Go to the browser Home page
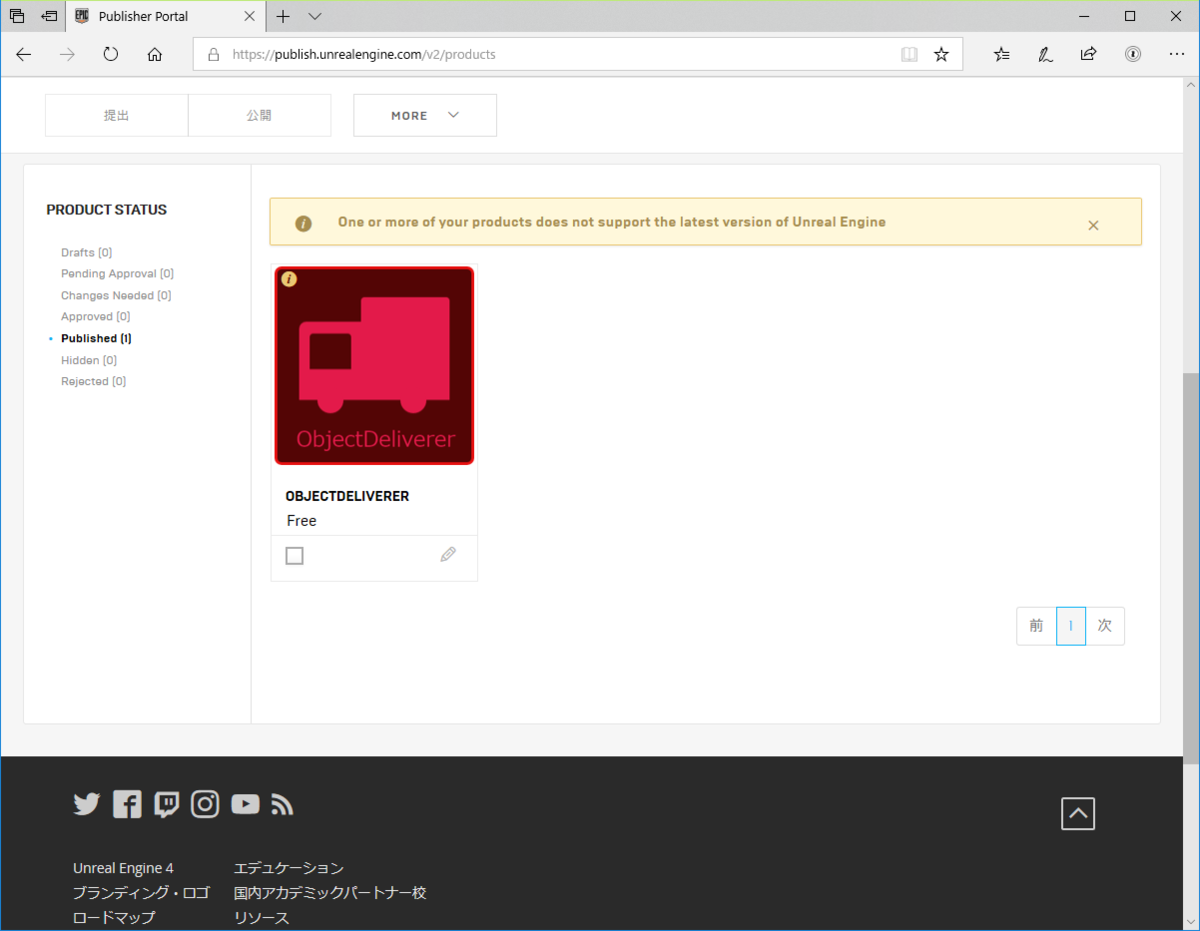Viewport: 1200px width, 931px height. [154, 55]
